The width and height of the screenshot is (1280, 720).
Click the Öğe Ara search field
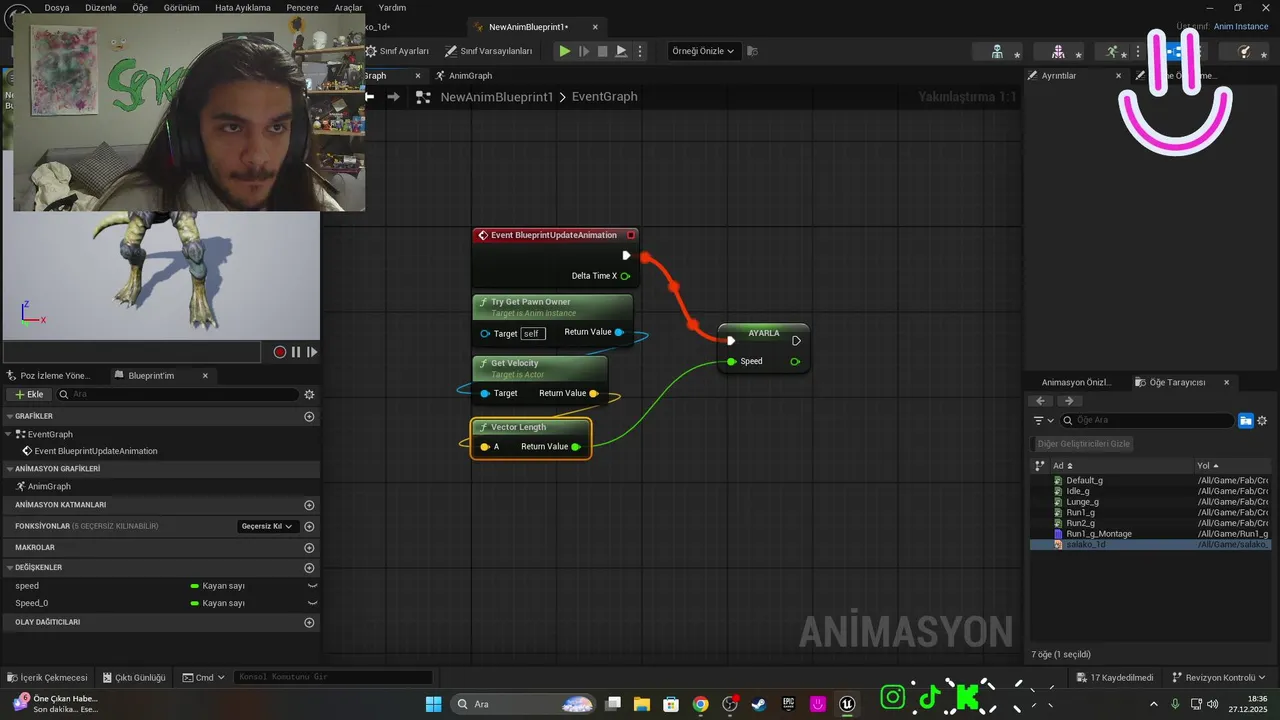pos(1148,421)
